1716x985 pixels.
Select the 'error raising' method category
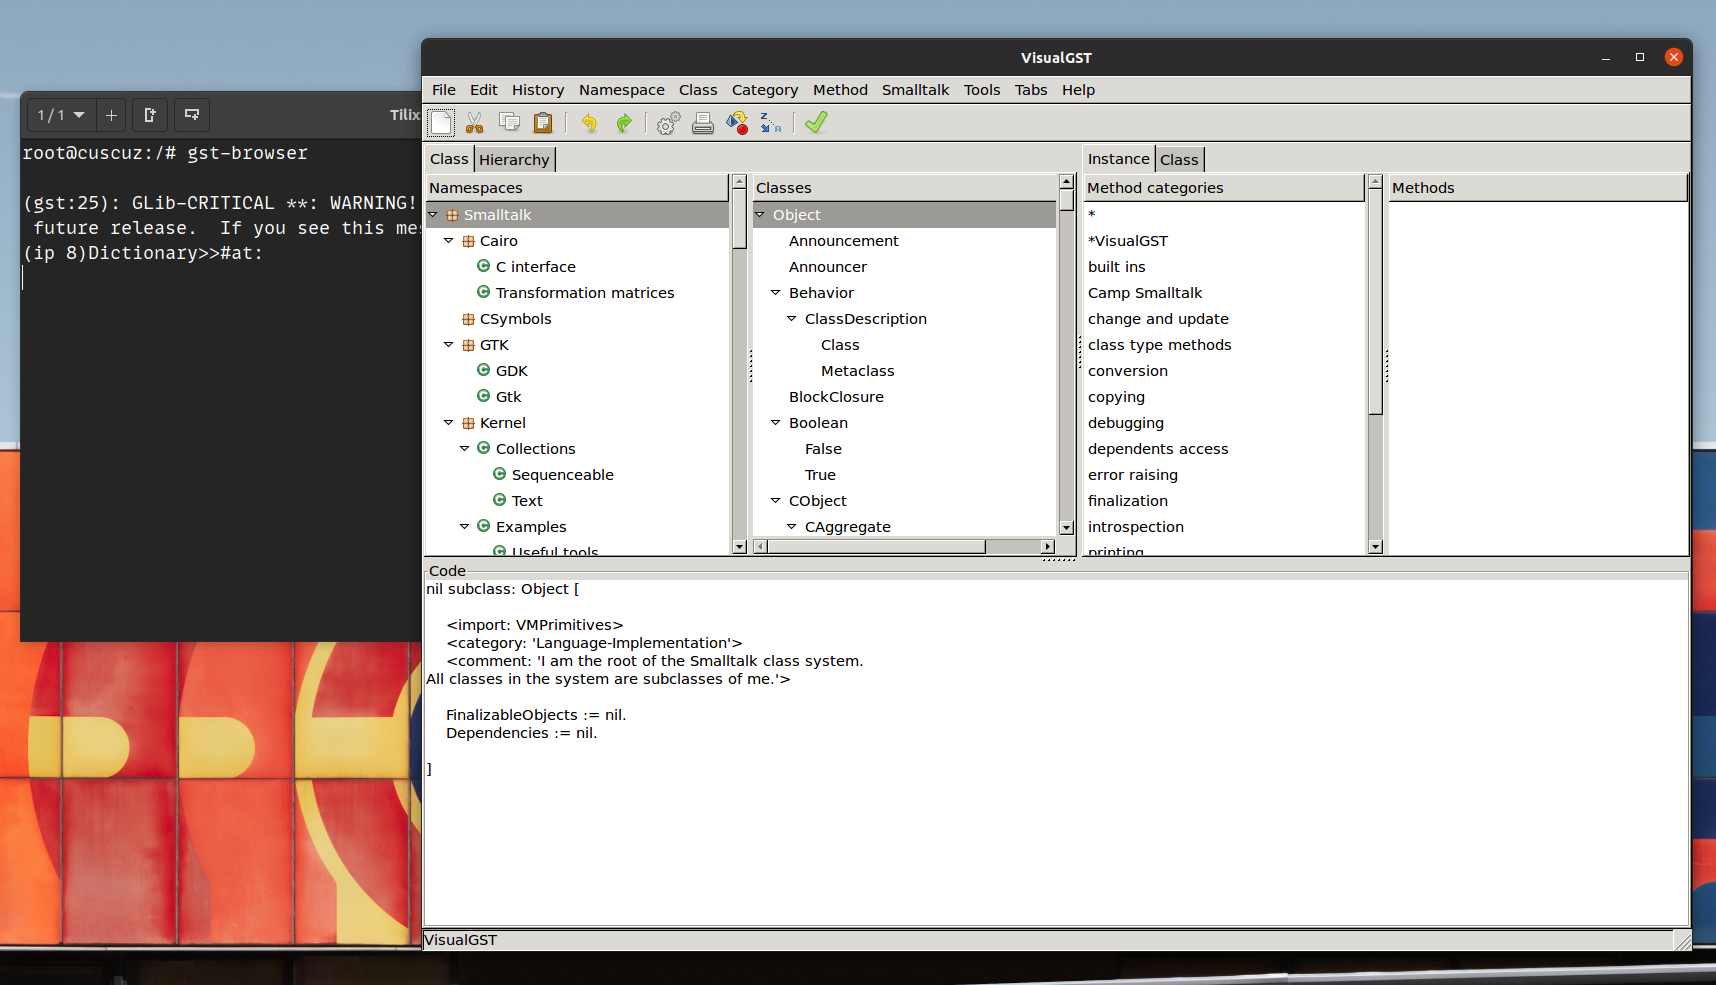(1133, 475)
